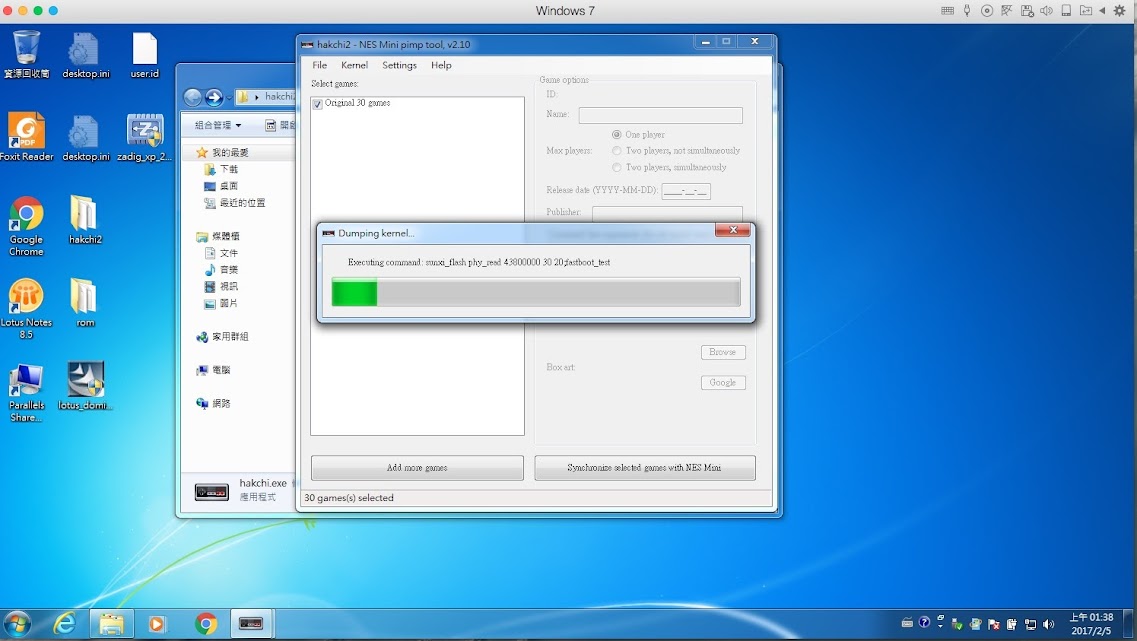
Task: Select 媒體櫃 in Explorer sidebar
Action: point(218,236)
